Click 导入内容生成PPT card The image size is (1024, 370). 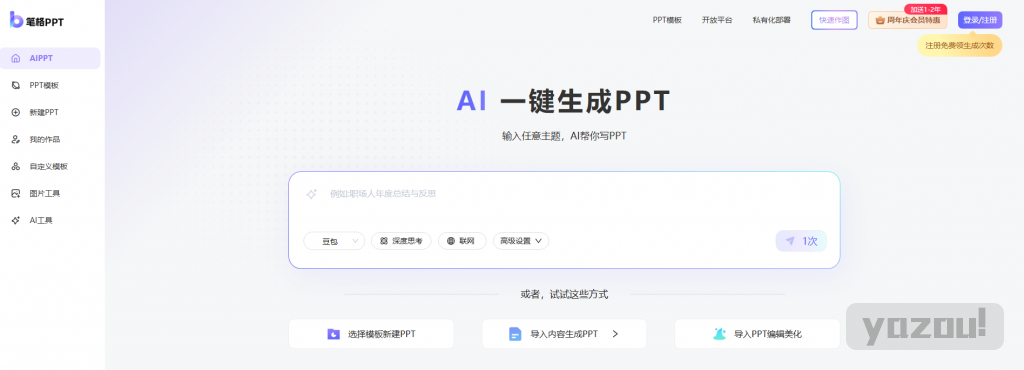564,334
